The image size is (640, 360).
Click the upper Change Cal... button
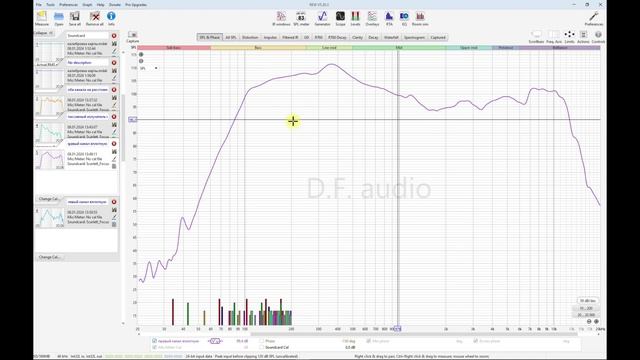coord(49,199)
